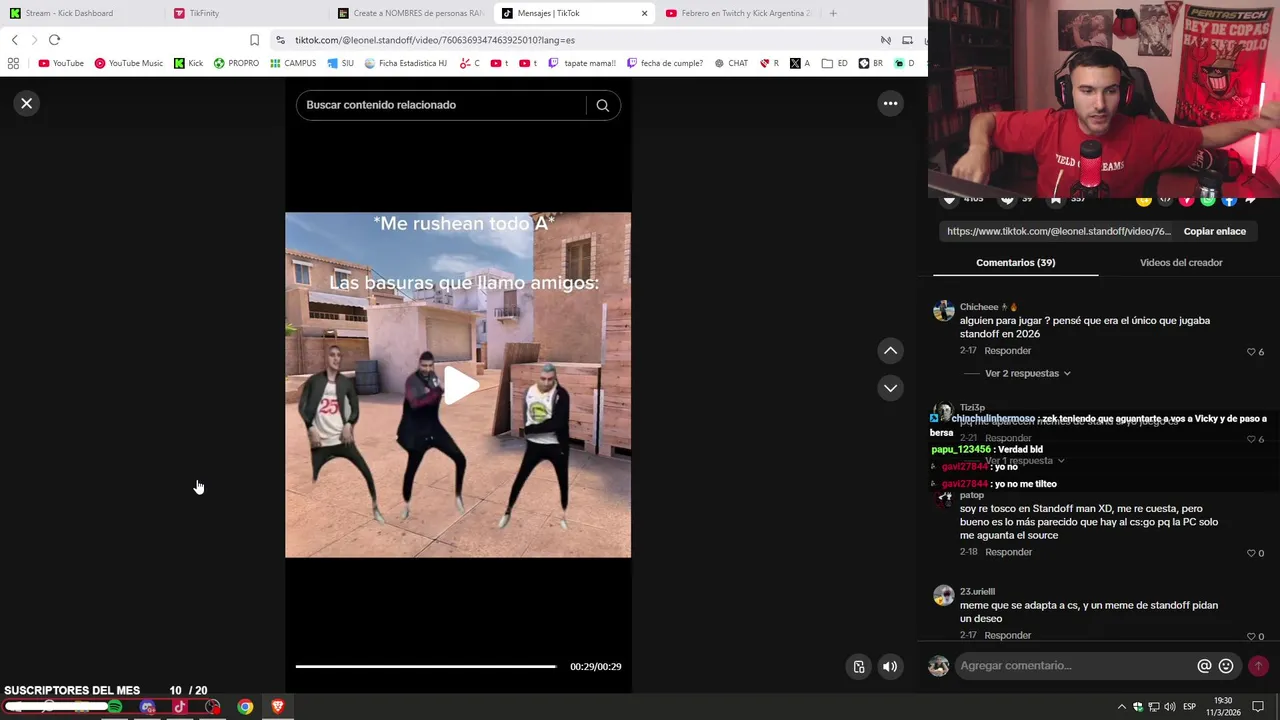Play the paused TikTok video

click(459, 385)
